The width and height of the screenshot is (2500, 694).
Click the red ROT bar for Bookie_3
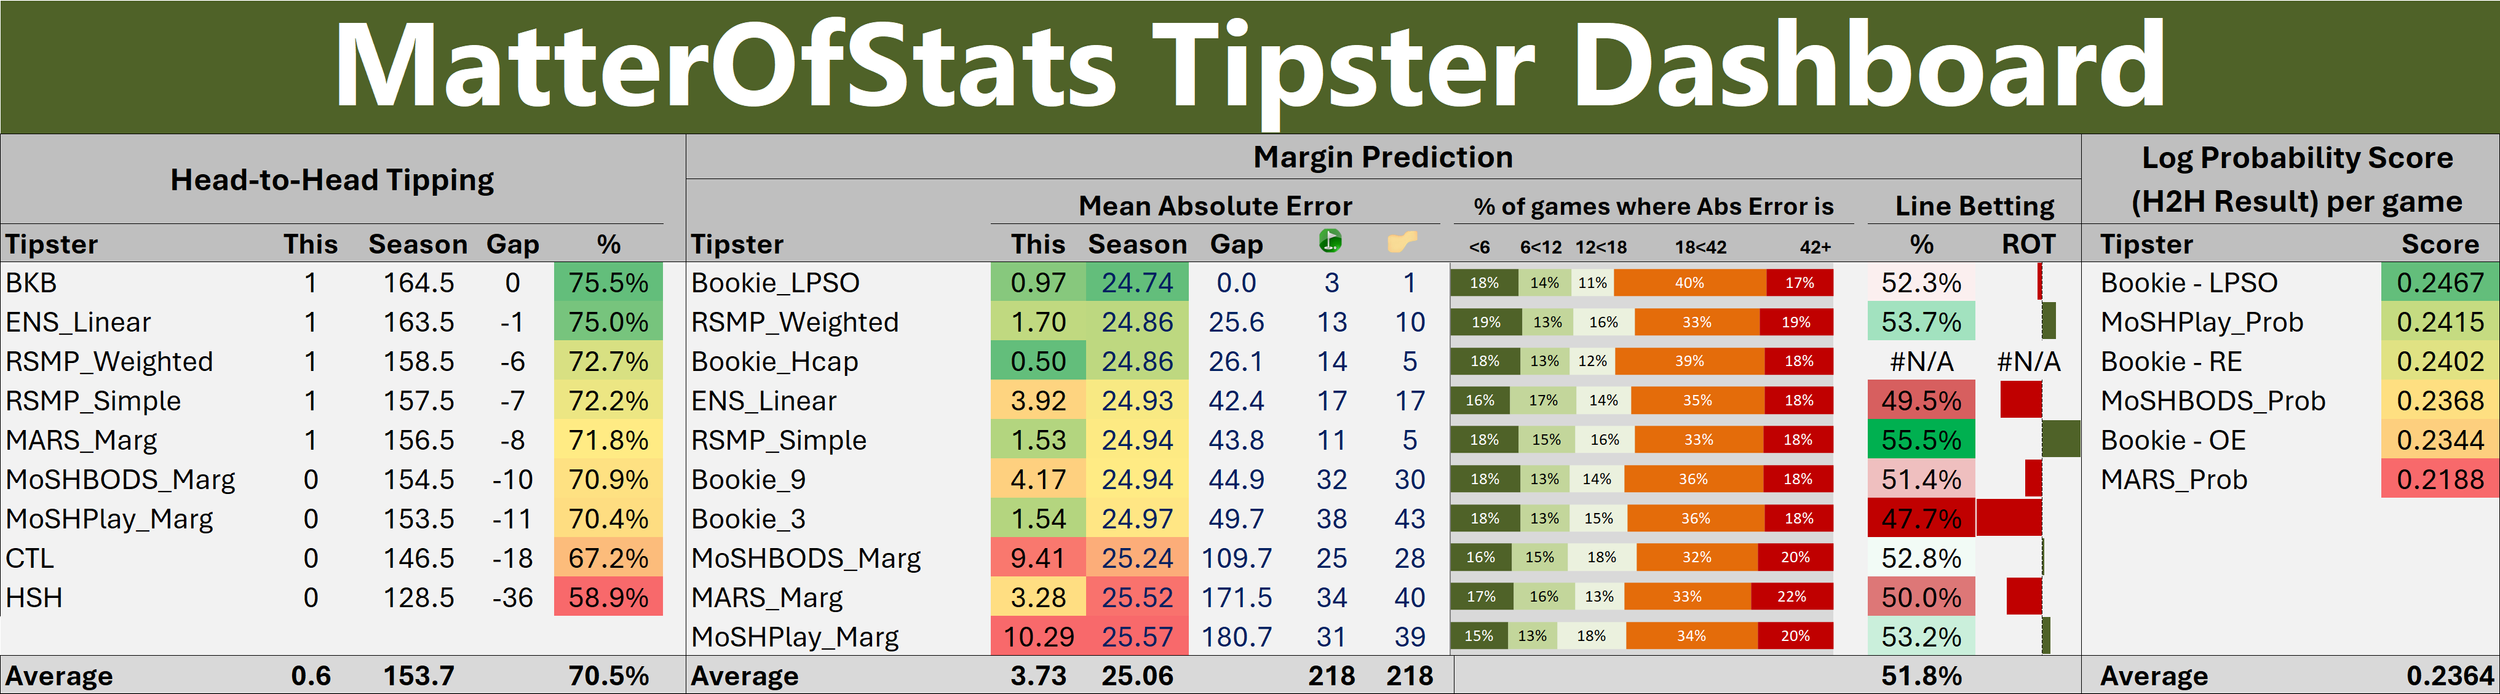[2009, 518]
